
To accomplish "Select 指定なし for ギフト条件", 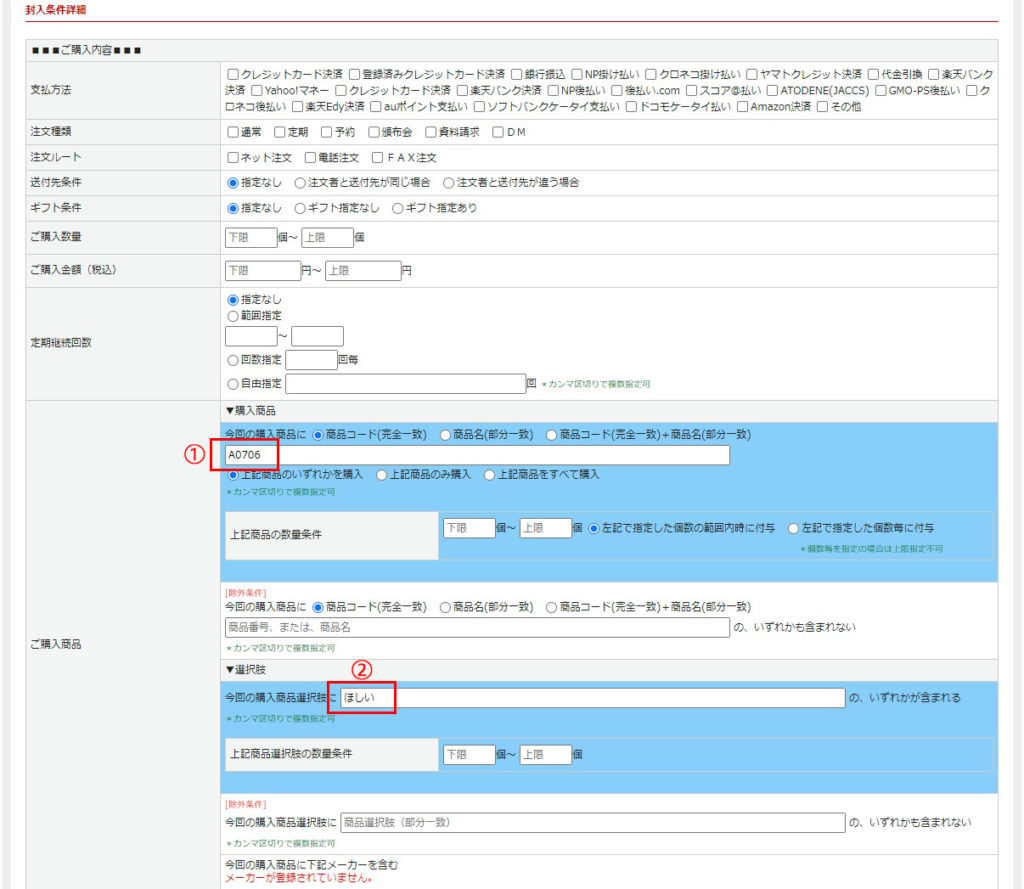I will (233, 208).
